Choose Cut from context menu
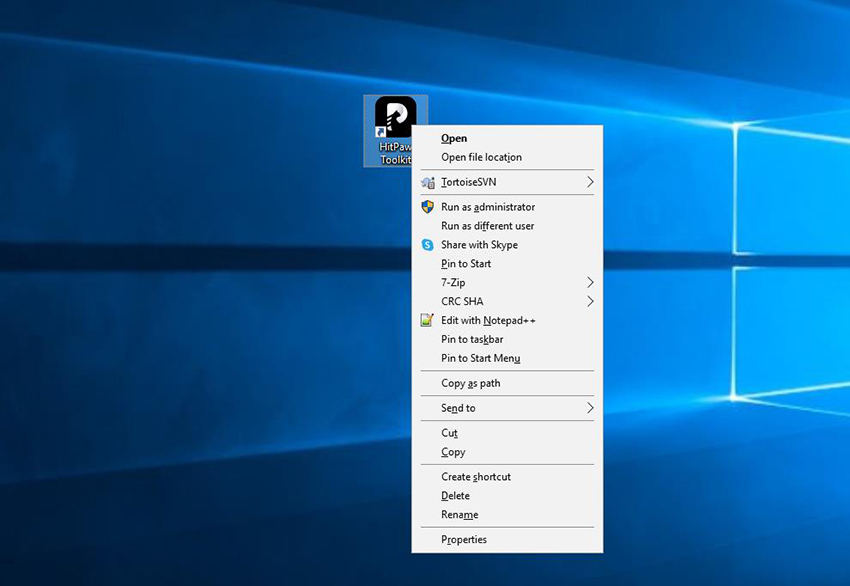The height and width of the screenshot is (586, 850). [x=449, y=433]
